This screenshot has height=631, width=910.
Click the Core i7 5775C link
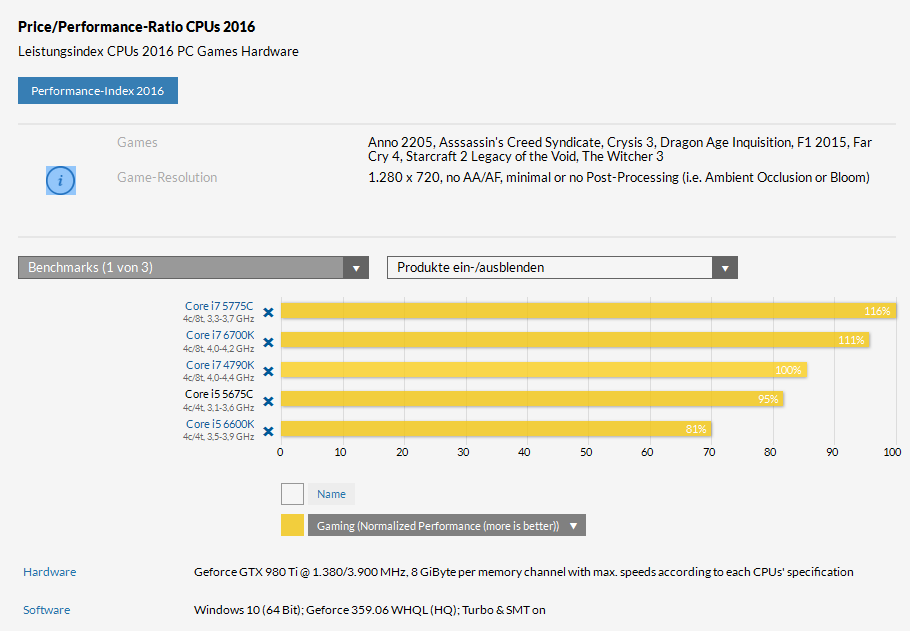point(219,306)
